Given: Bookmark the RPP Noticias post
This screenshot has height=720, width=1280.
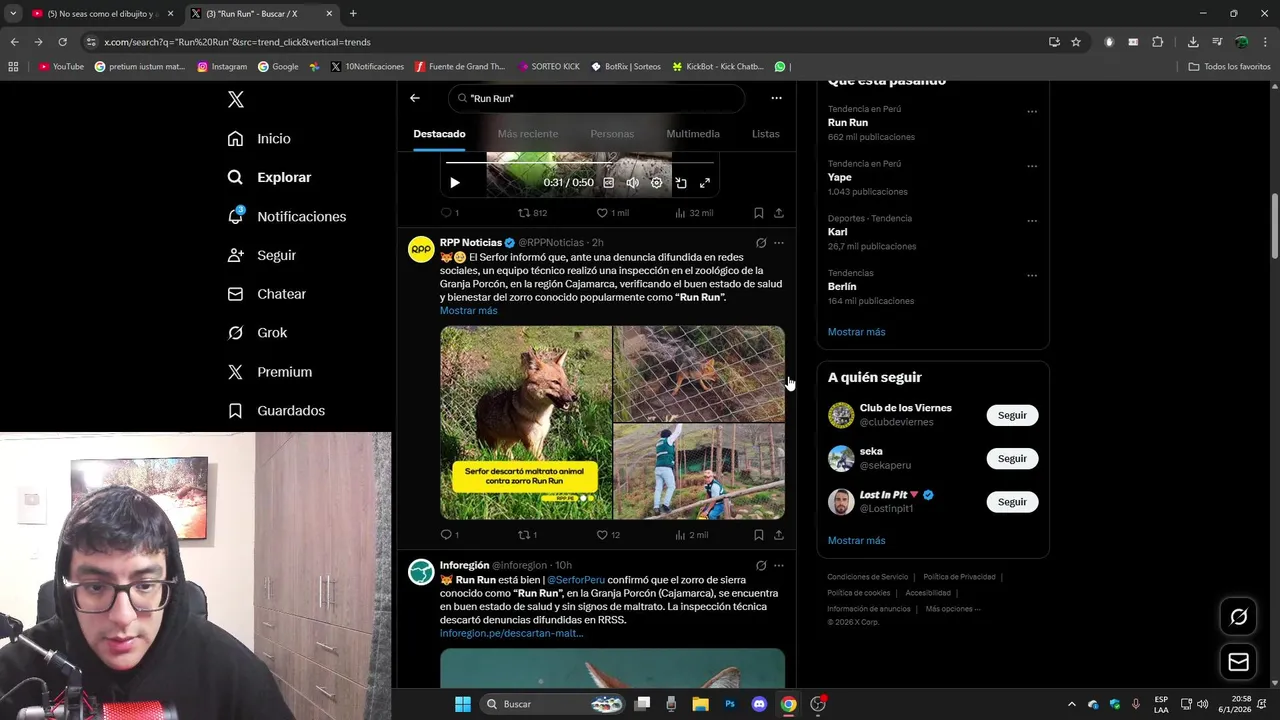Looking at the screenshot, I should coord(759,535).
